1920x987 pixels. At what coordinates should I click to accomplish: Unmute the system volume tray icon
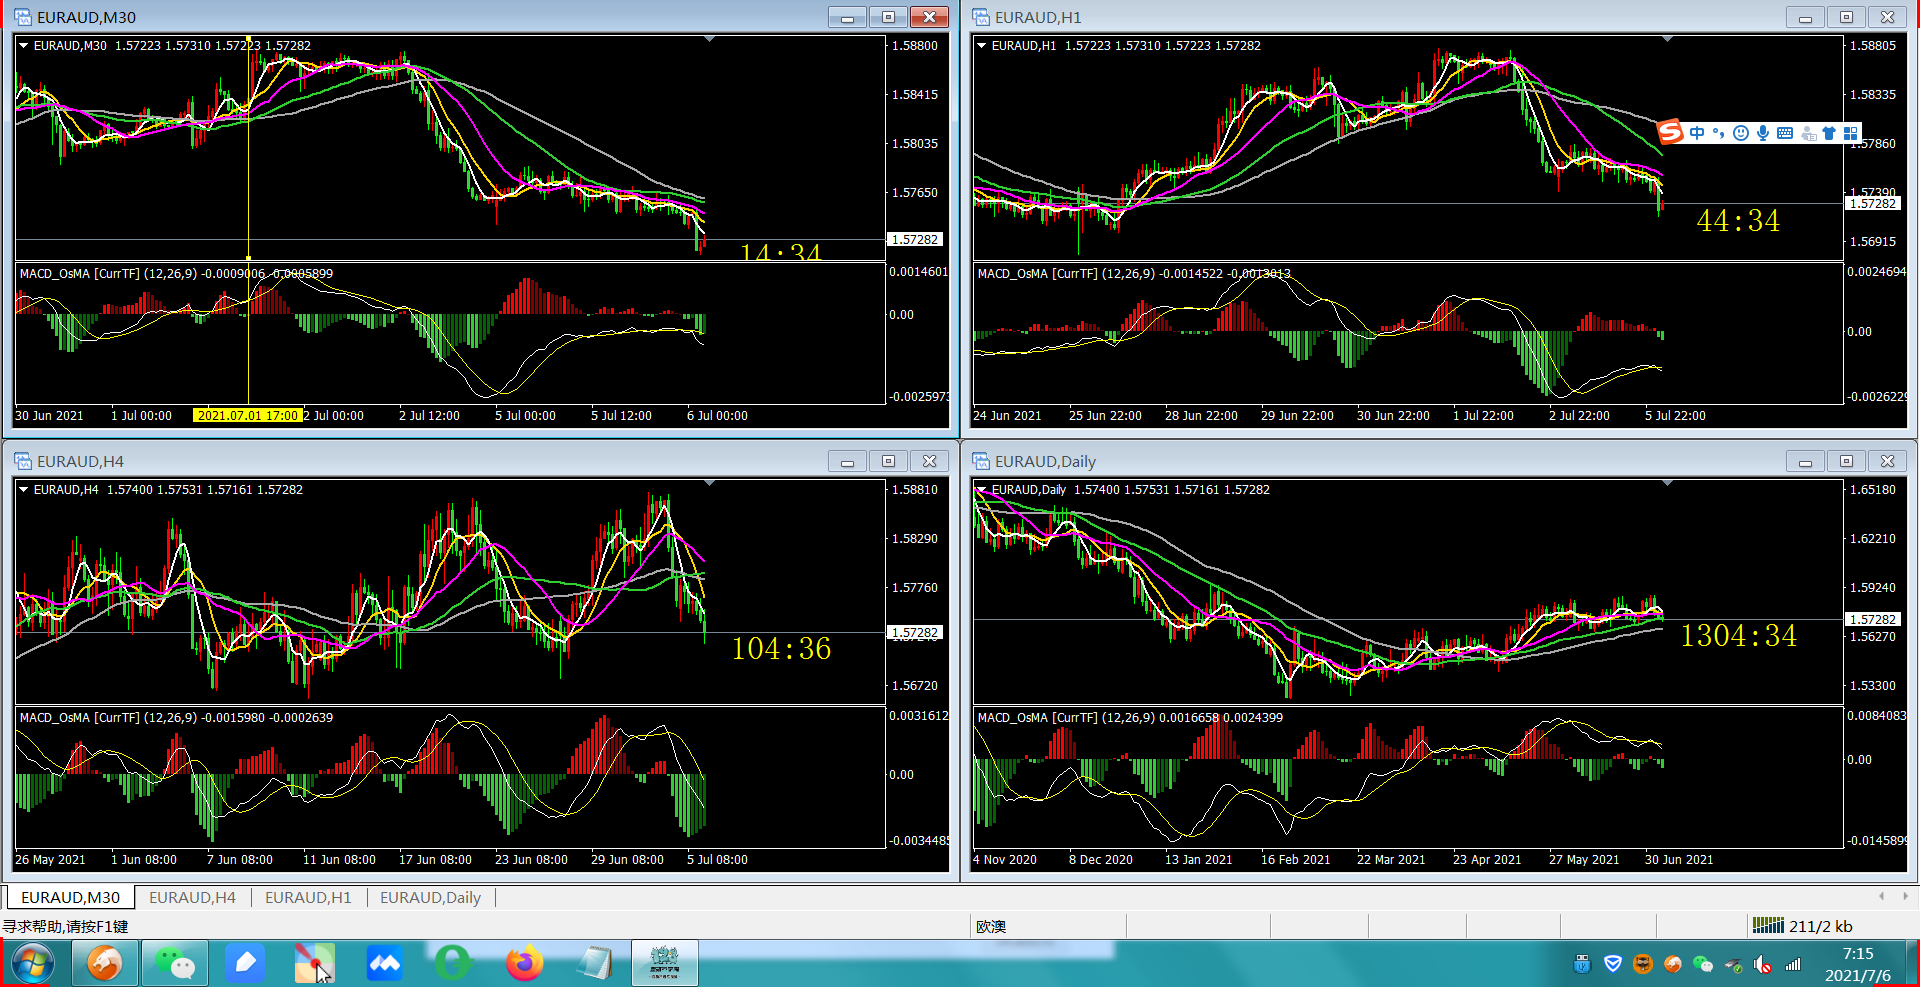tap(1763, 964)
